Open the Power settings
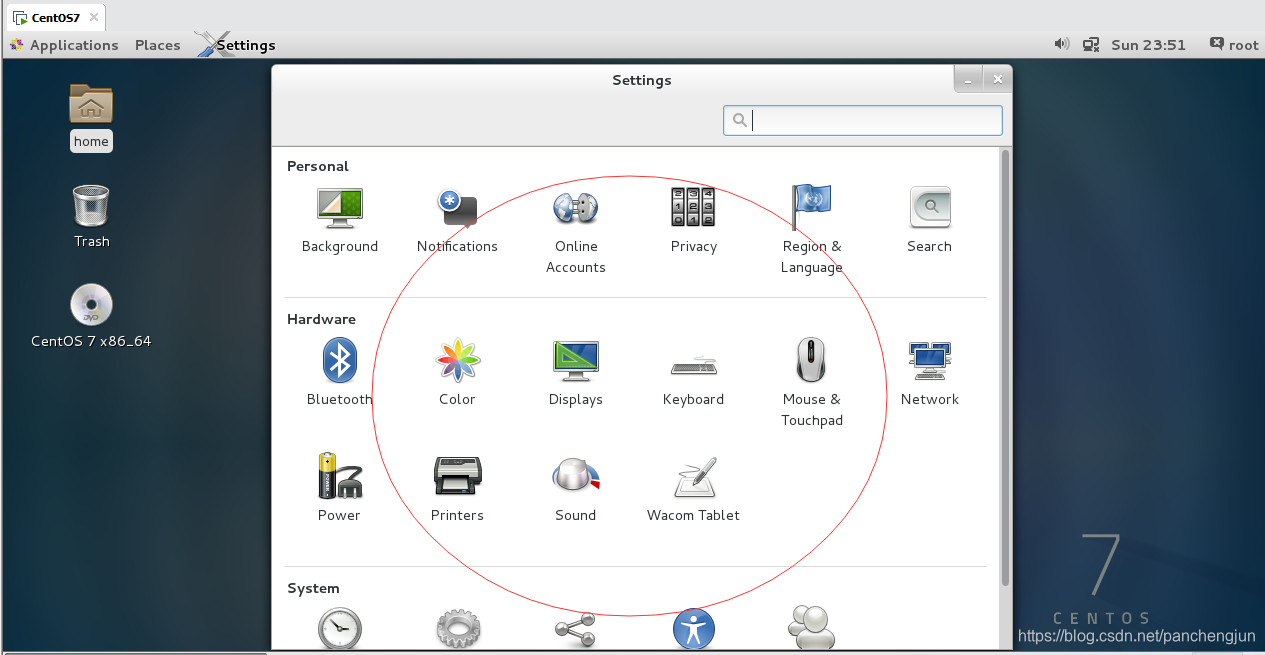 pyautogui.click(x=340, y=488)
